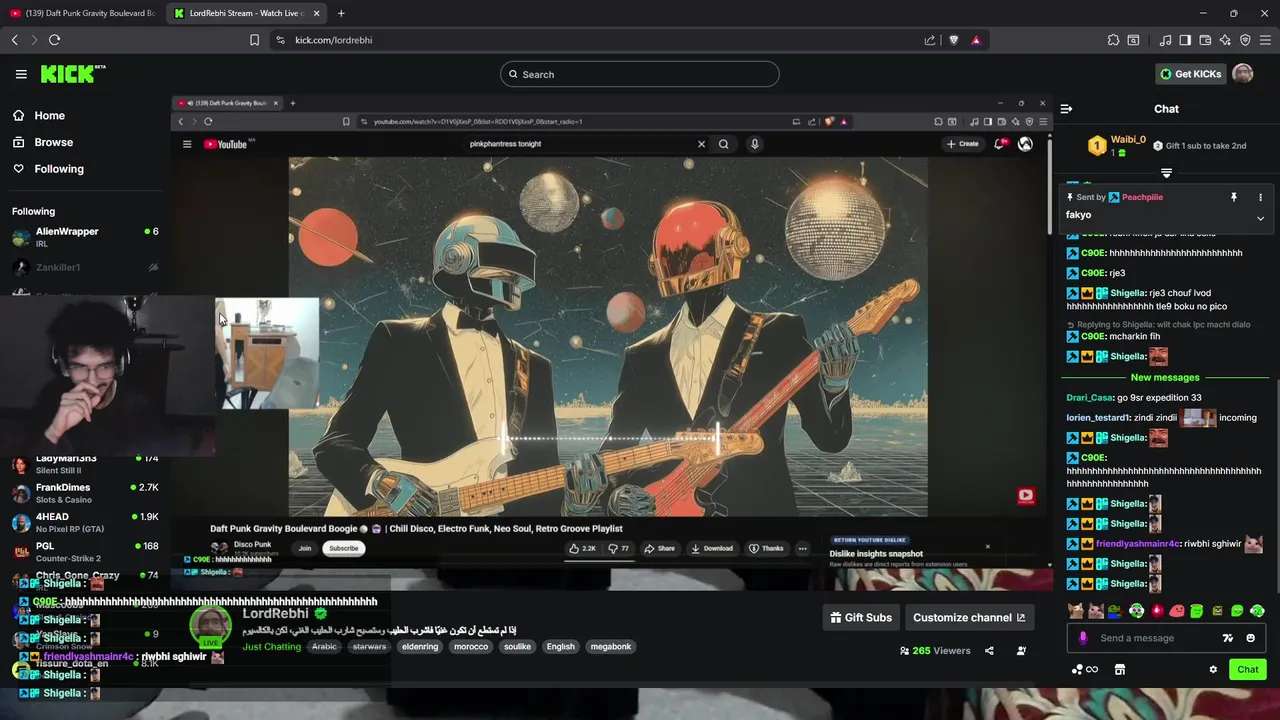Screen dimensions: 1280x720
Task: Open new tab in browser
Action: coord(341,13)
